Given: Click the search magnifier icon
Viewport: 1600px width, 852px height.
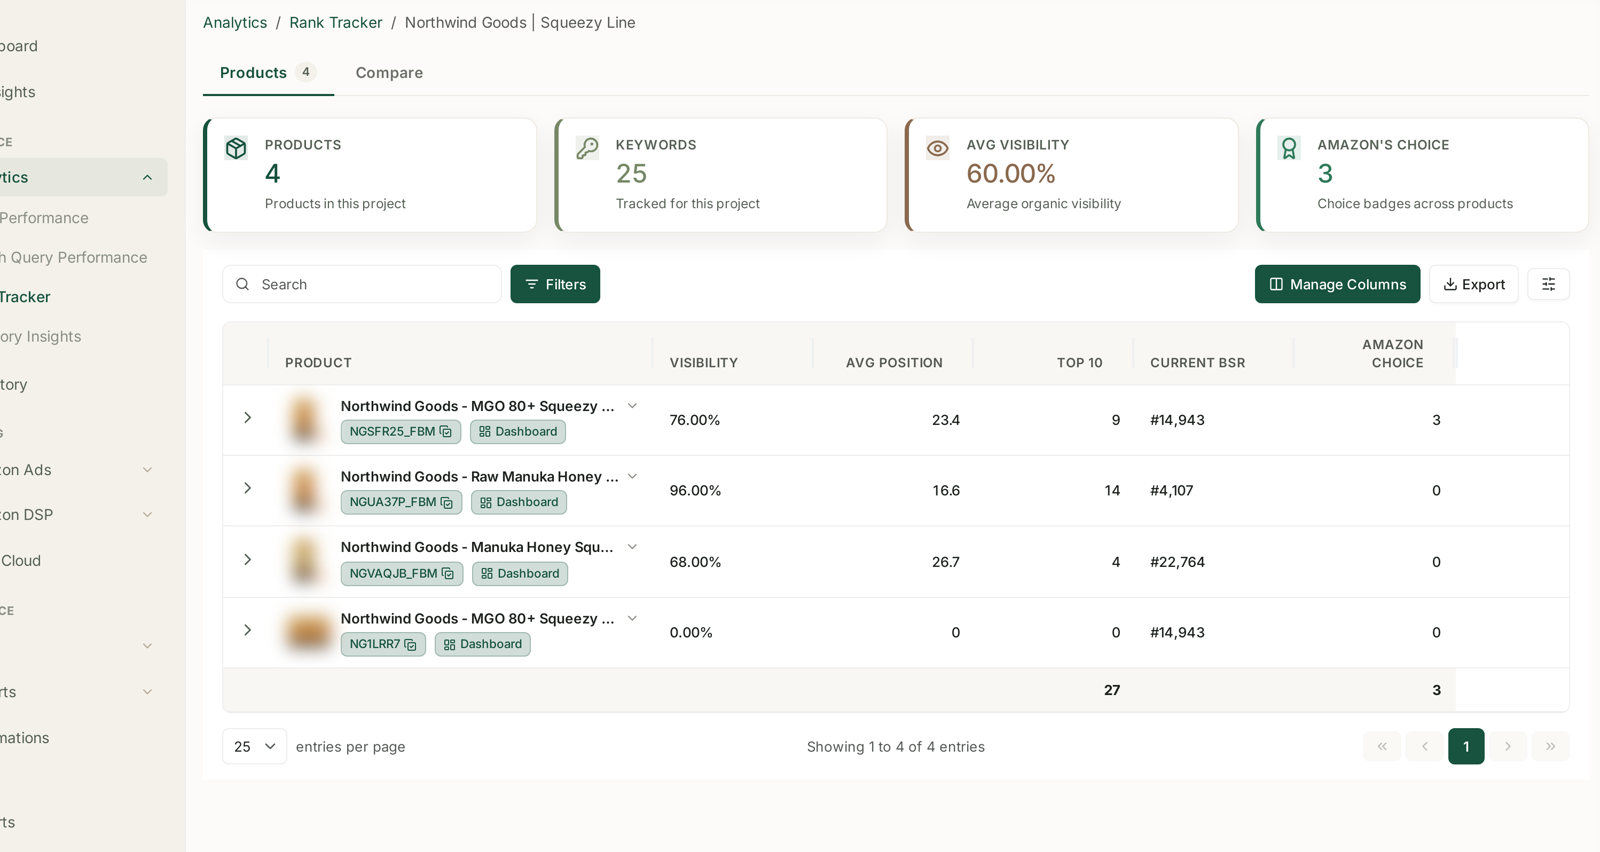Looking at the screenshot, I should (x=242, y=284).
